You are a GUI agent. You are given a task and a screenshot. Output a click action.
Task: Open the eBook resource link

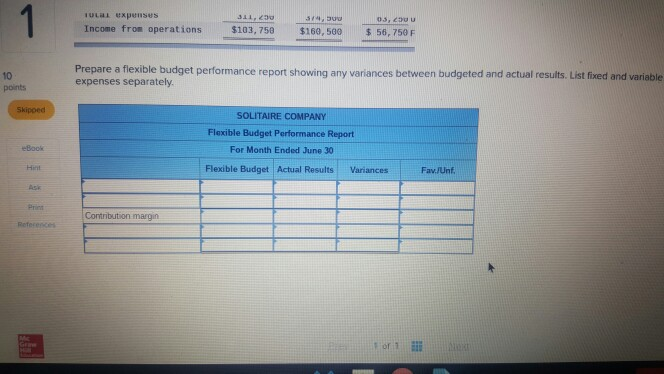coord(33,148)
